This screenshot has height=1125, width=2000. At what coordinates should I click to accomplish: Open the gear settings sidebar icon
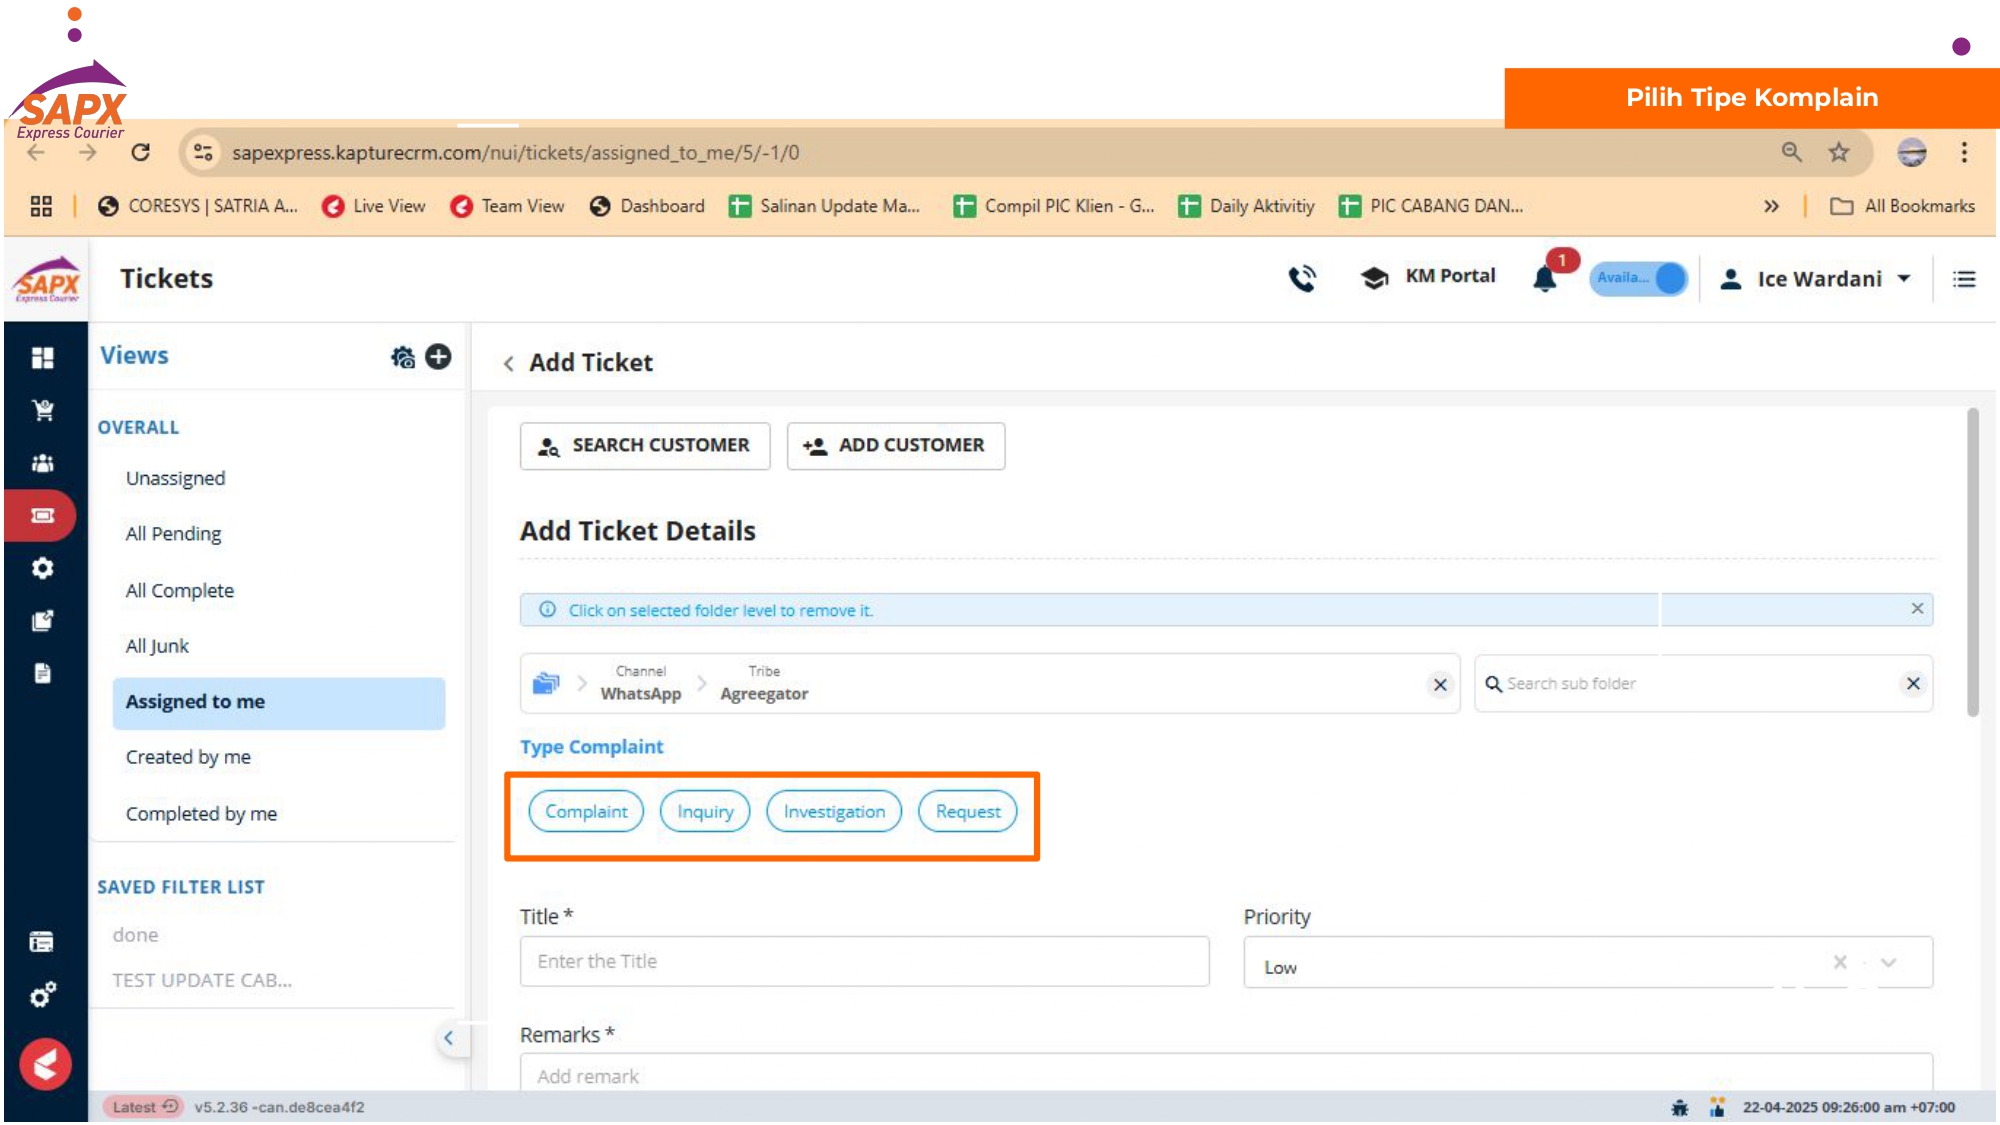[42, 568]
